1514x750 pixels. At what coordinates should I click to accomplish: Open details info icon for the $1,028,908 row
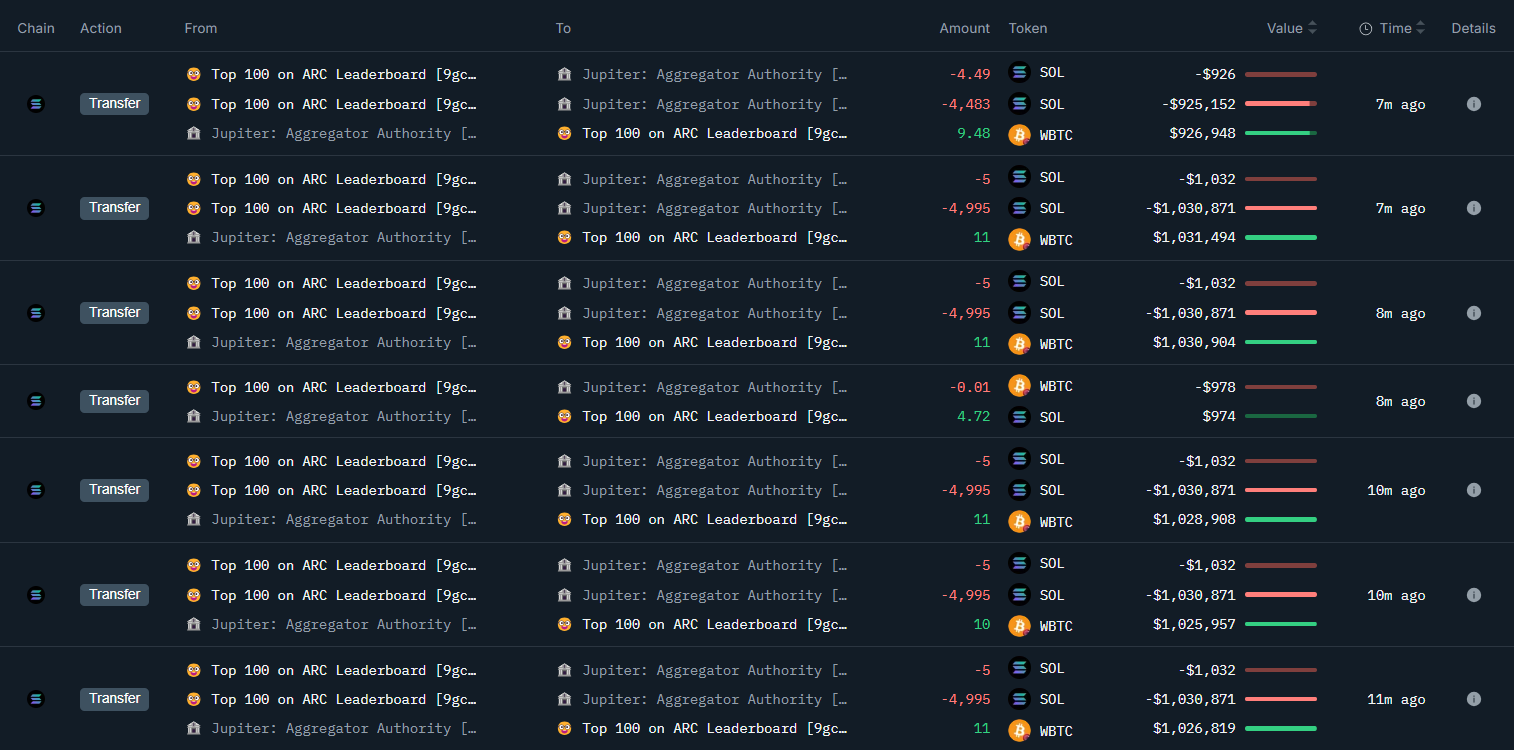coord(1473,490)
